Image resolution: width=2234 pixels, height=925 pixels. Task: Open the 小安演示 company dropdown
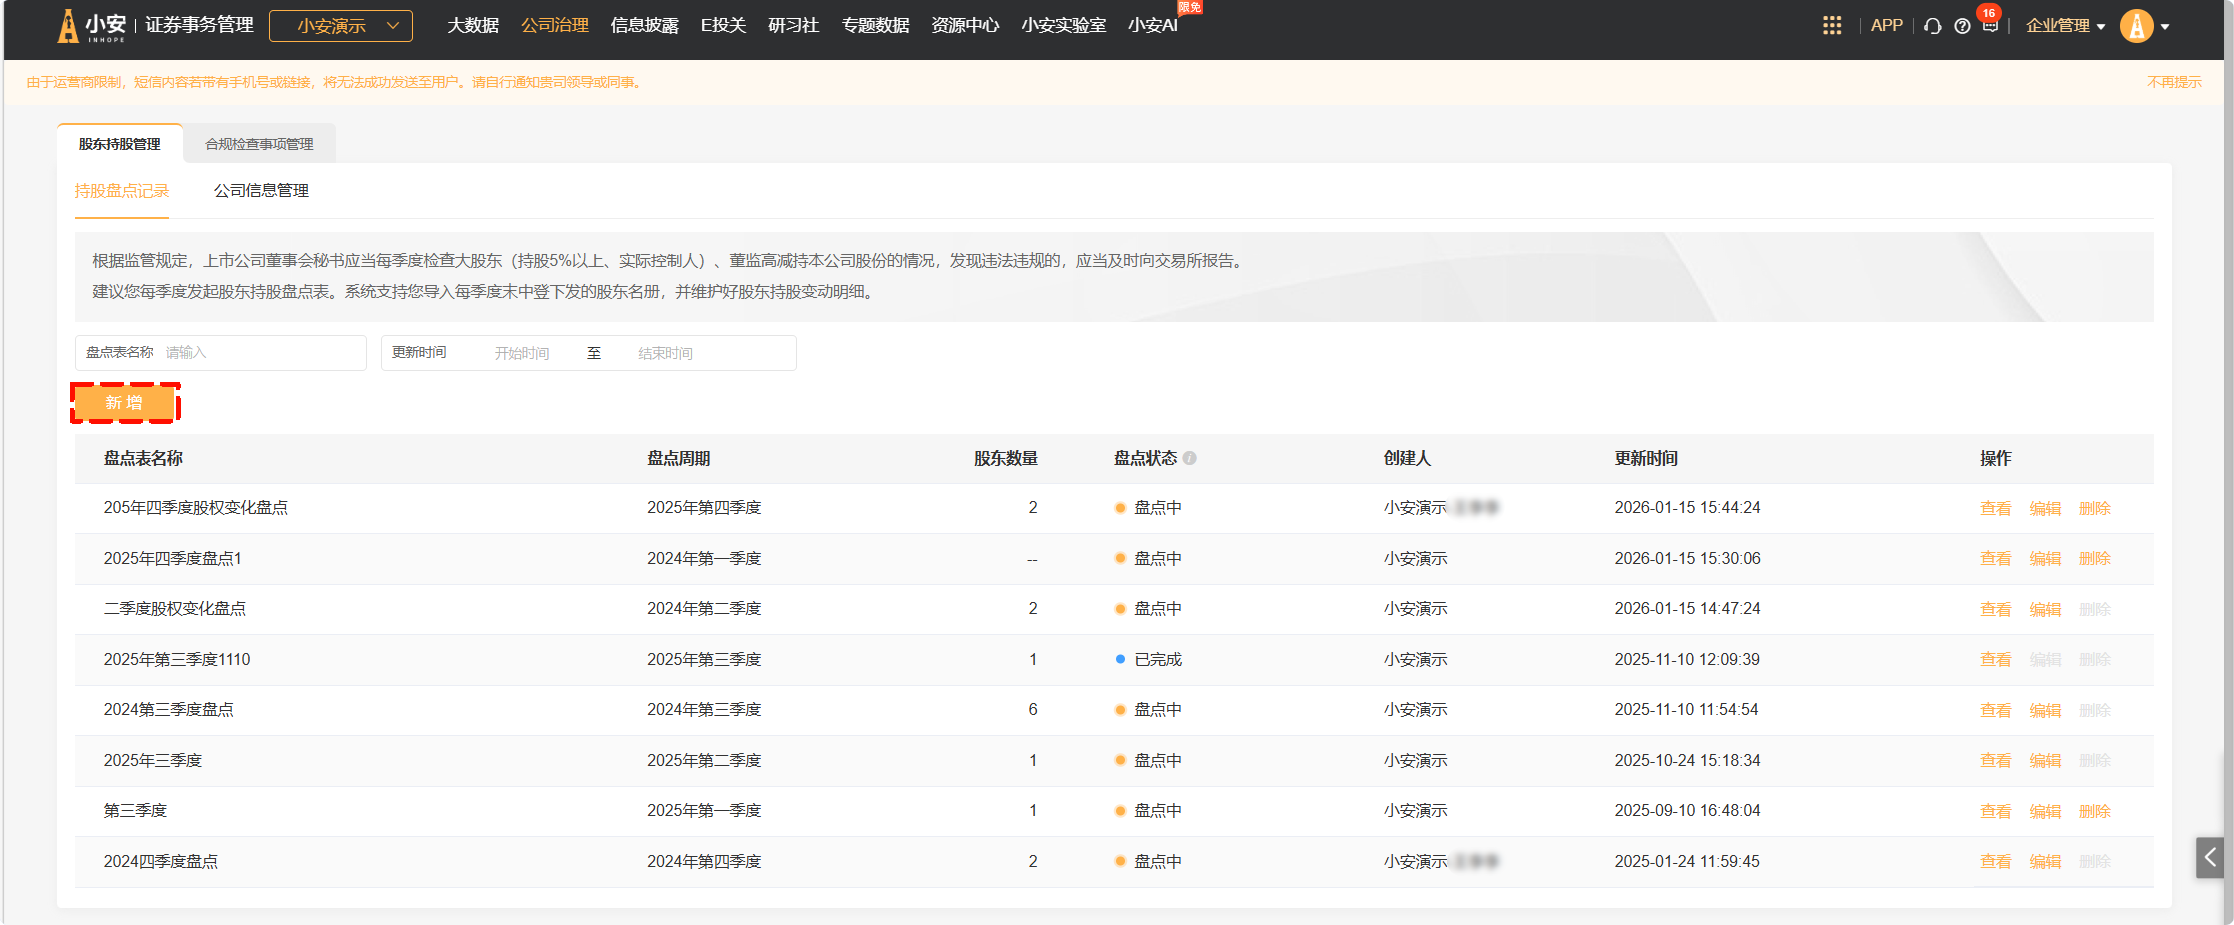point(341,26)
